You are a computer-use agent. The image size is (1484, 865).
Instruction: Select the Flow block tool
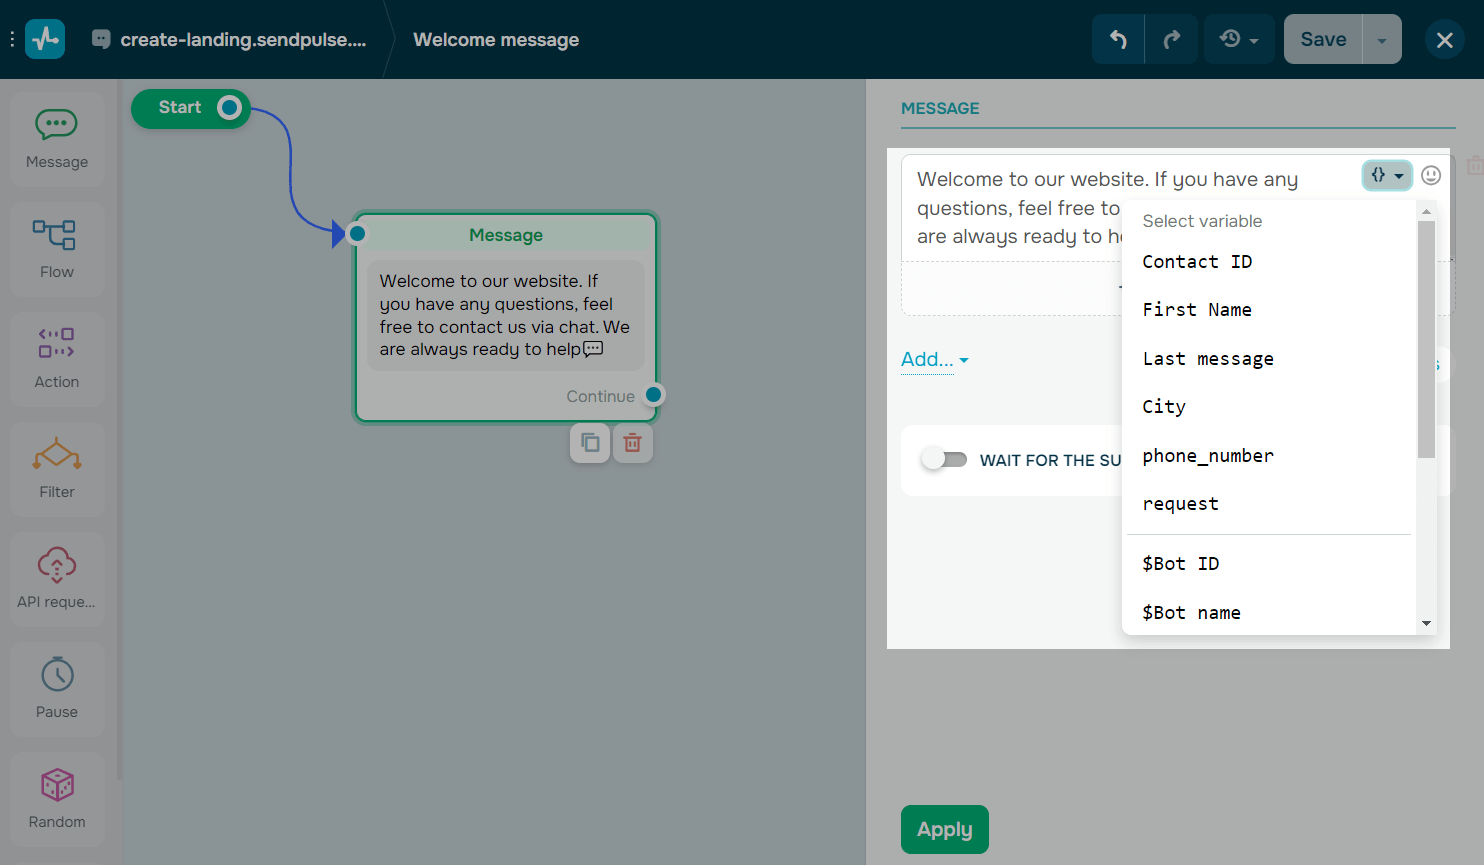tap(57, 248)
